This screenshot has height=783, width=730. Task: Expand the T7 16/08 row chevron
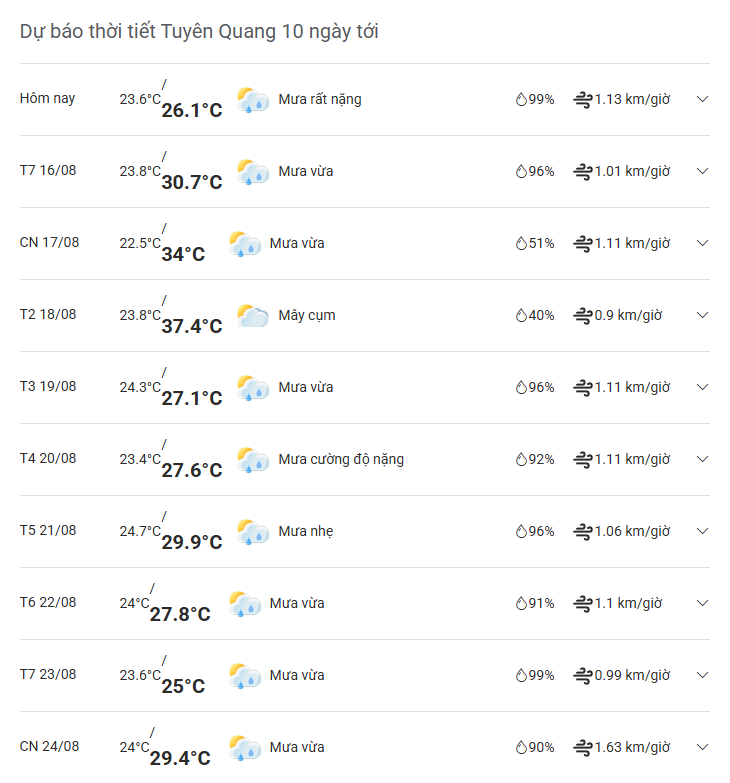point(702,171)
